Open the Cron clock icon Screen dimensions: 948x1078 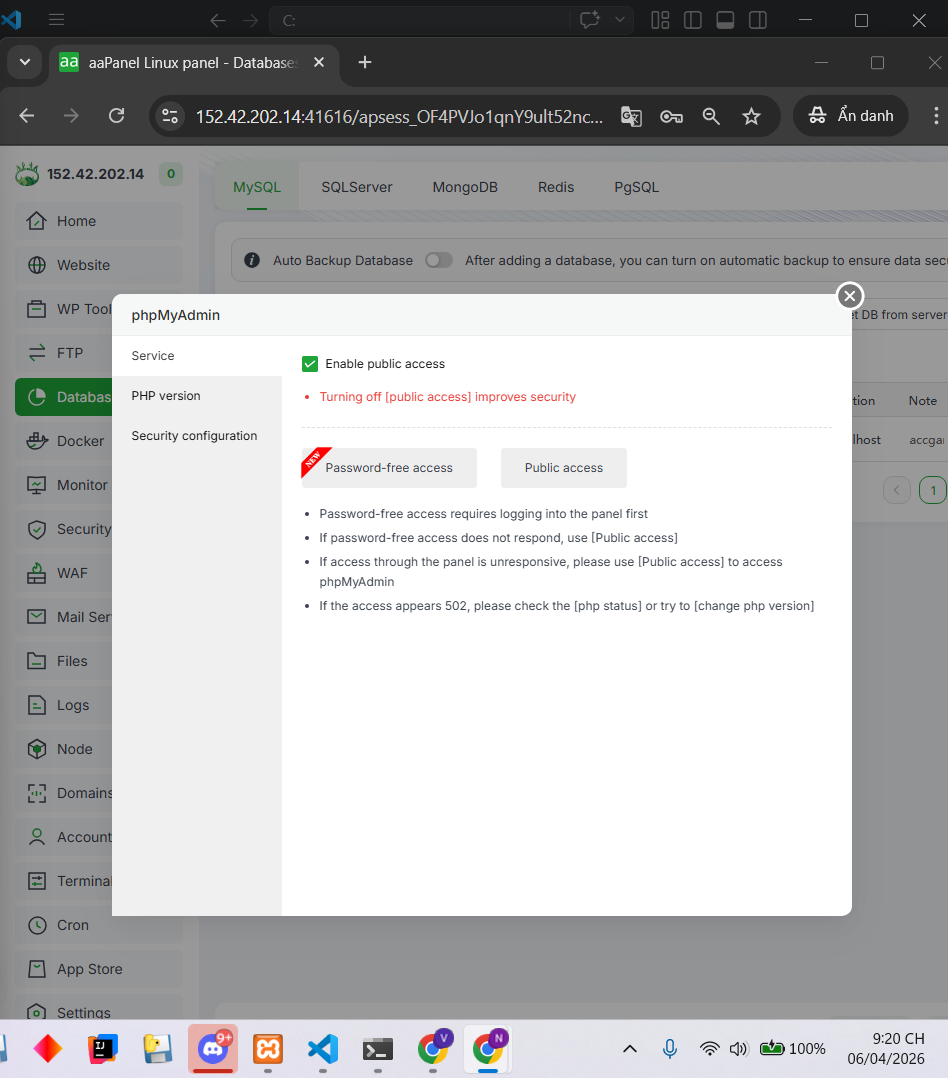pyautogui.click(x=37, y=925)
